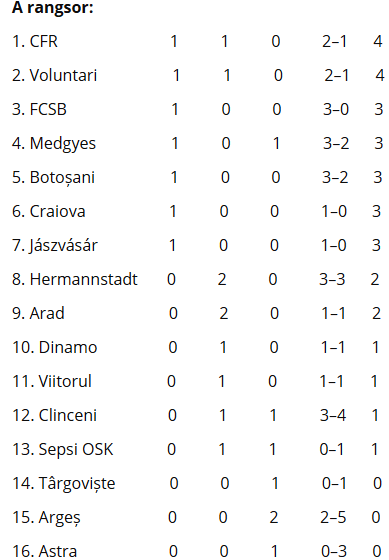
Task: Click Argeș's 2–5 goal record
Action: 333,518
